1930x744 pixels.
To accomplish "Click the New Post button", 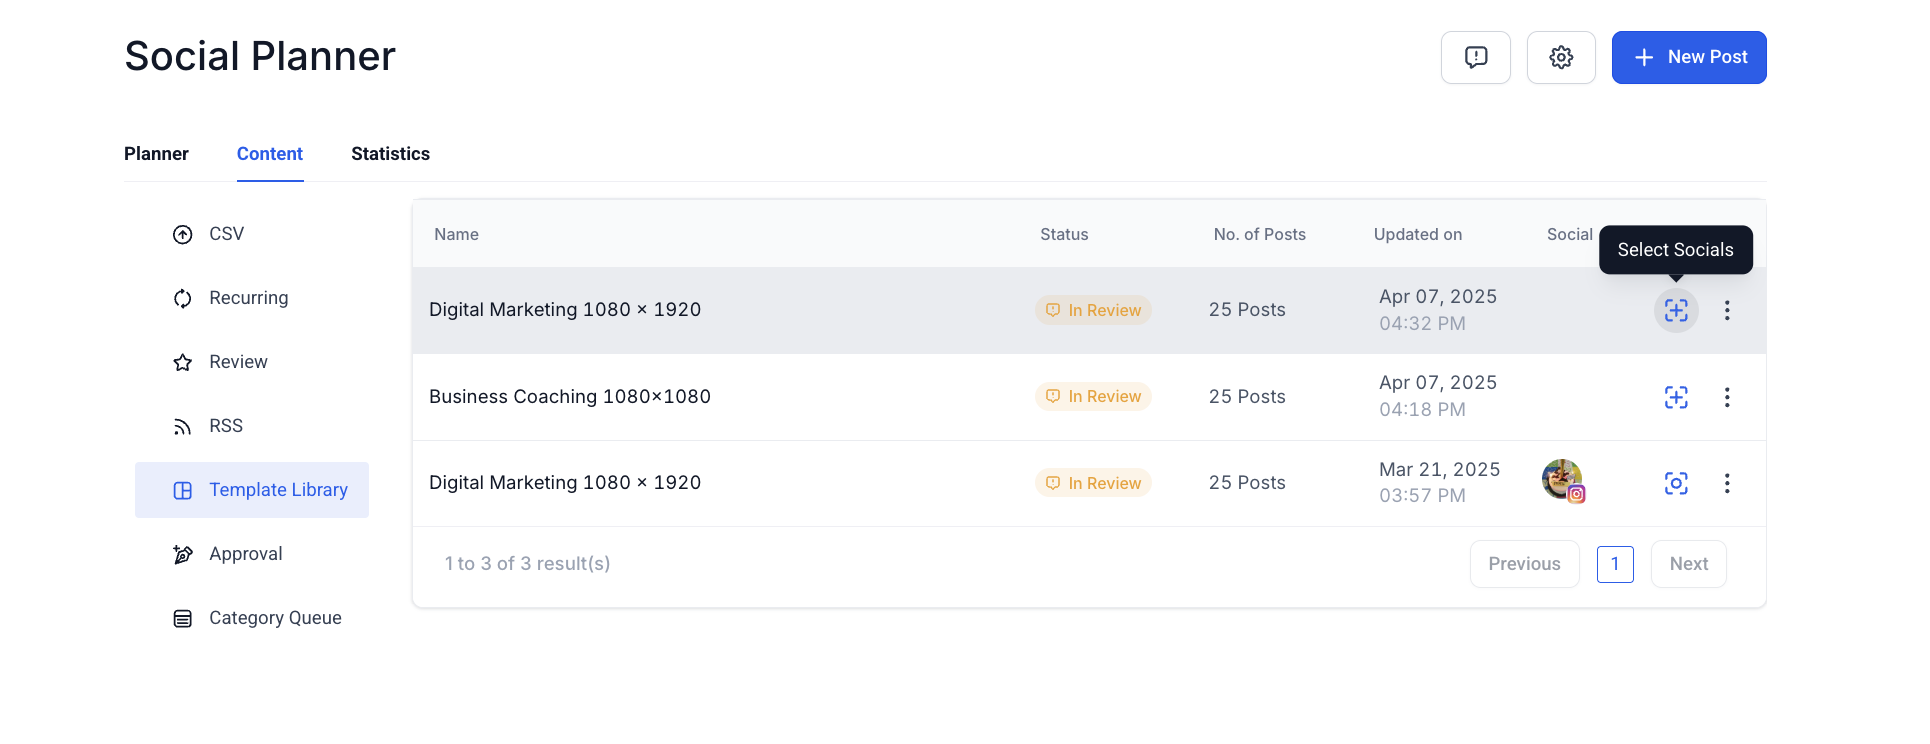I will [x=1689, y=57].
